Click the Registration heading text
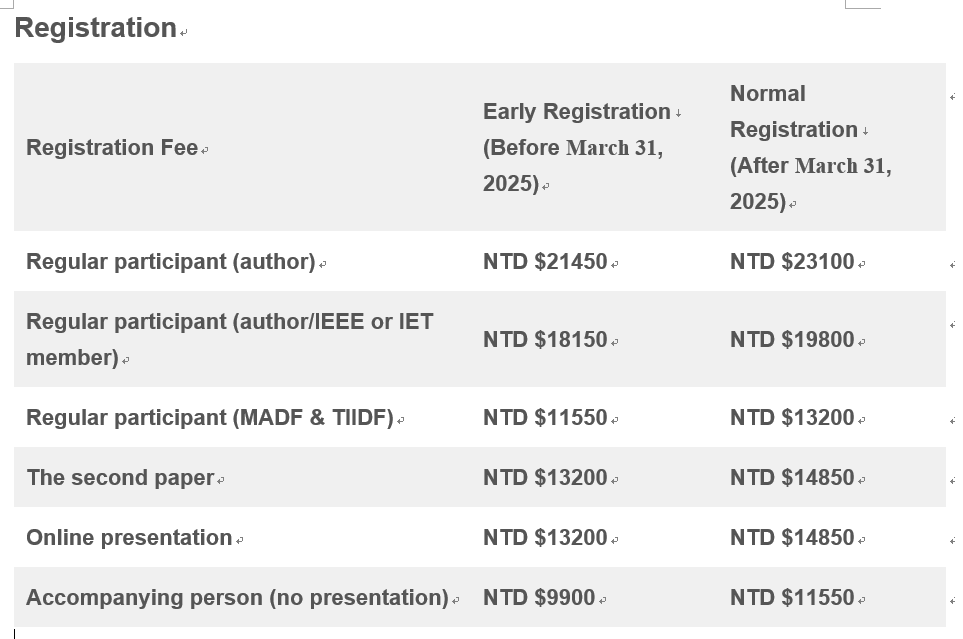963x639 pixels. coord(96,28)
